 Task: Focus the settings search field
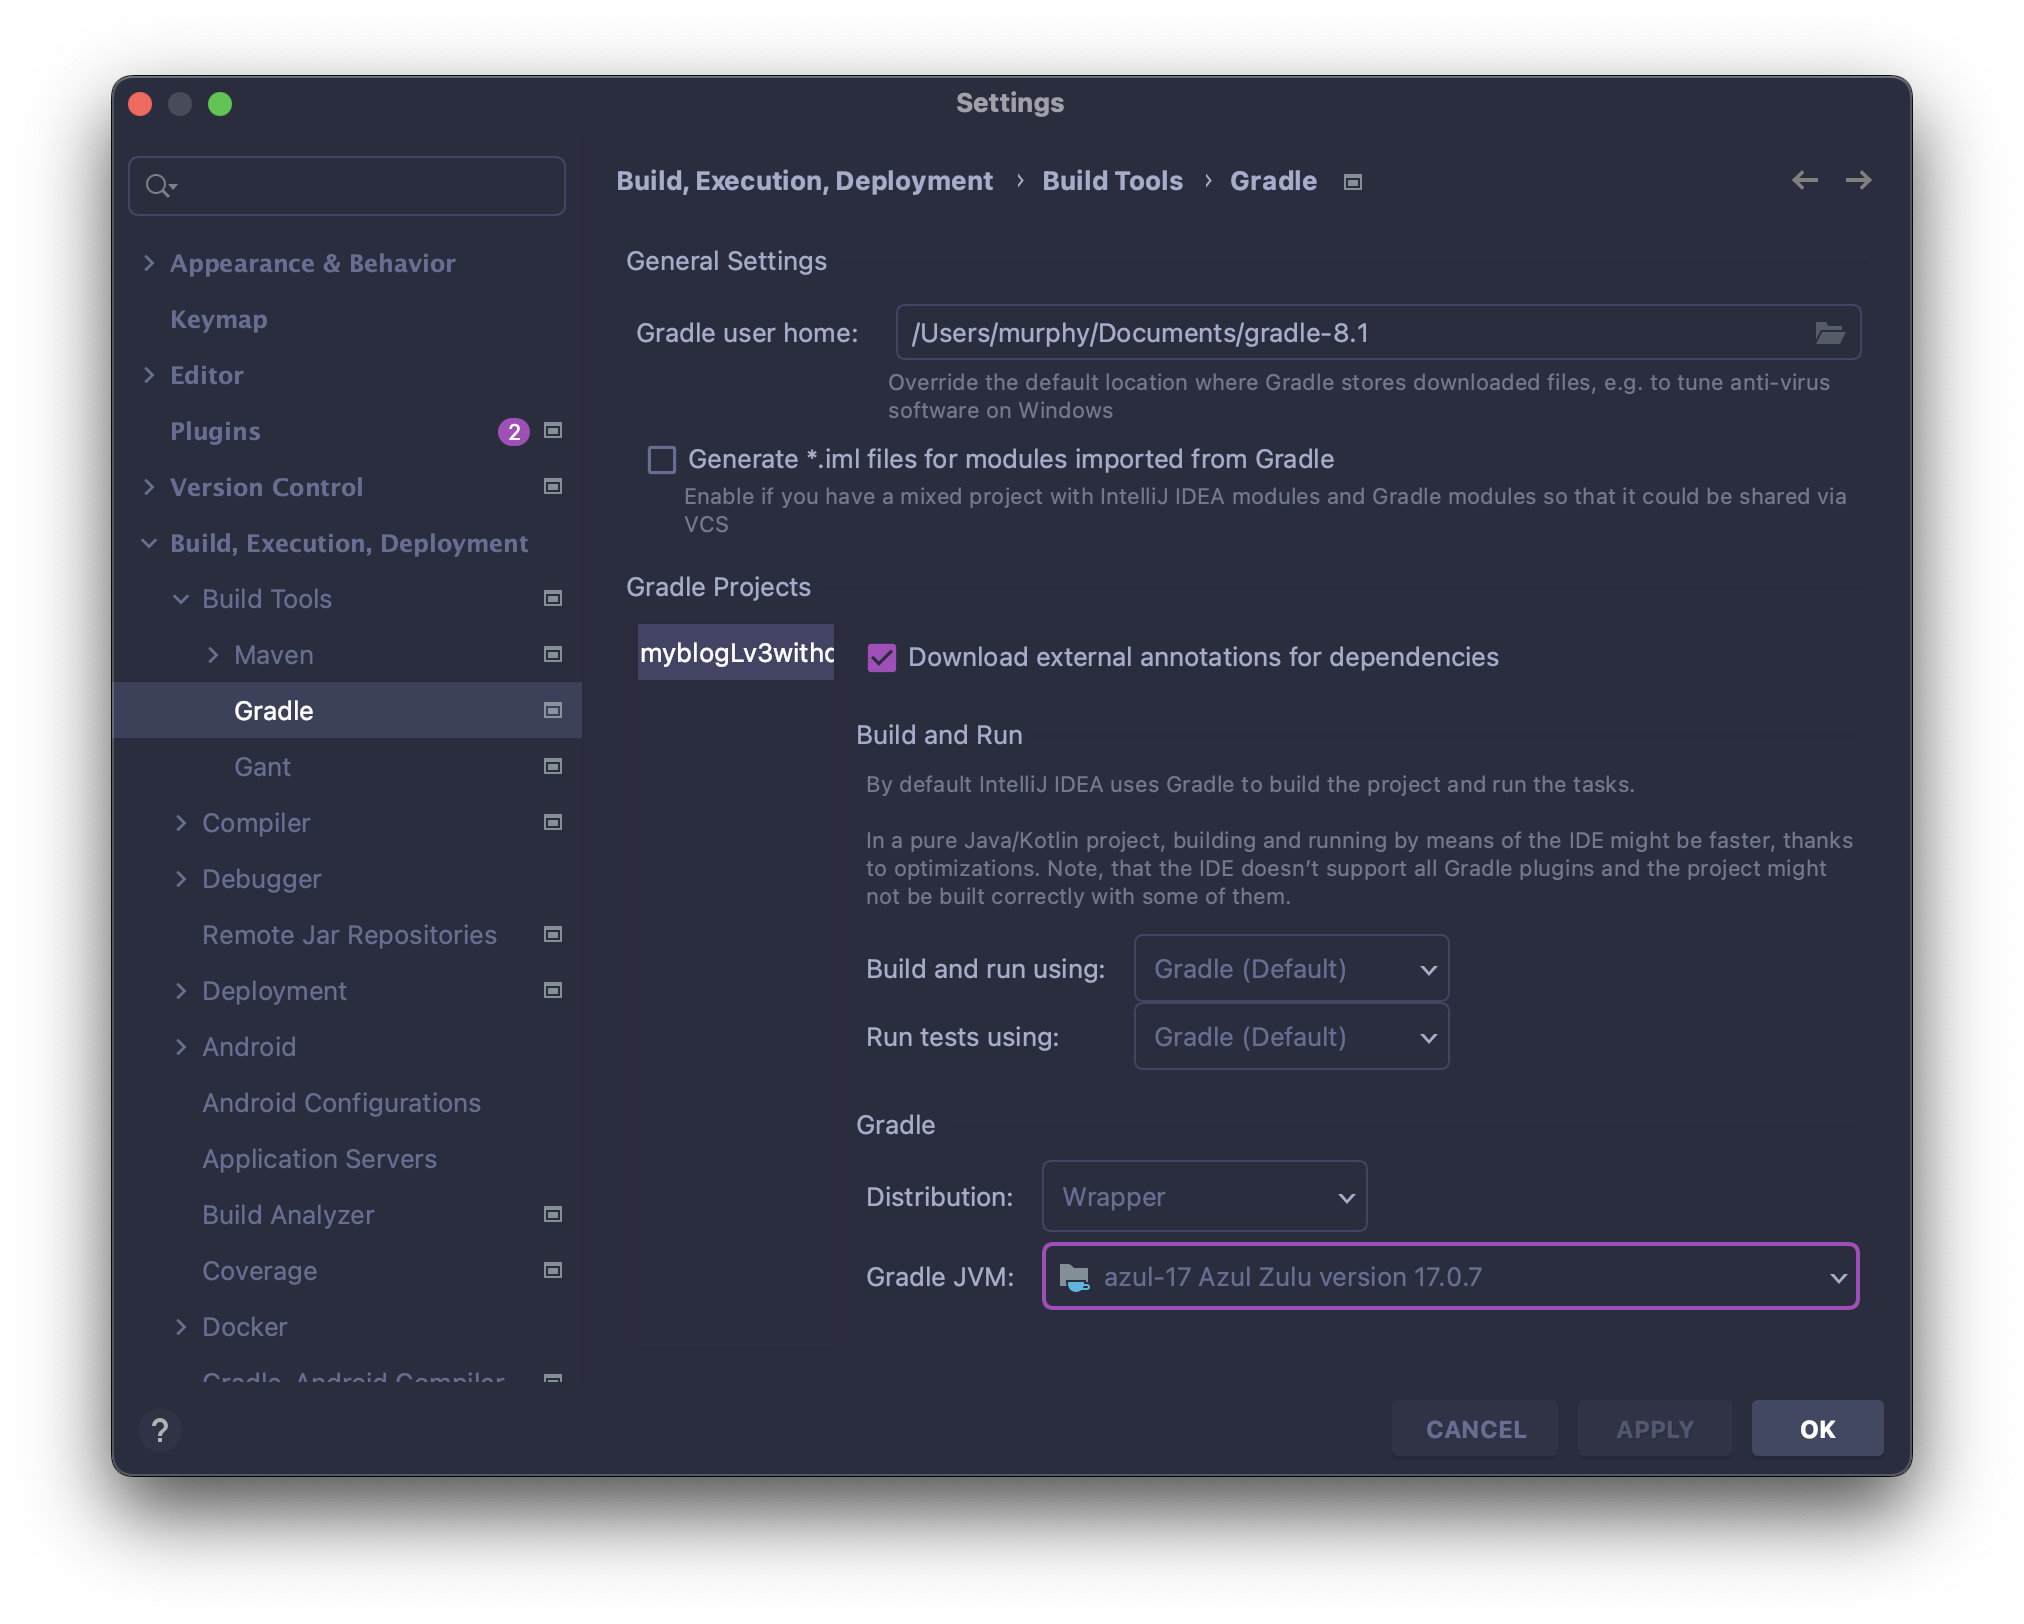coord(347,186)
